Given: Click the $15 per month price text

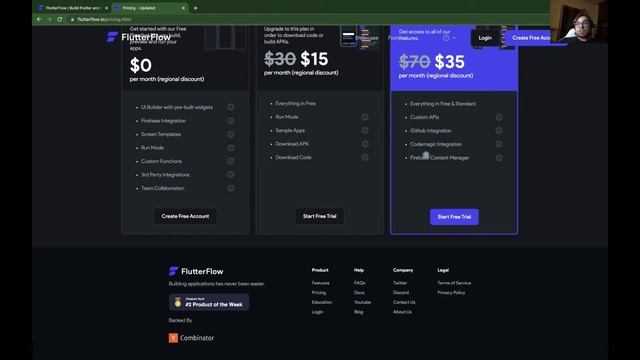Looking at the screenshot, I should (x=314, y=59).
